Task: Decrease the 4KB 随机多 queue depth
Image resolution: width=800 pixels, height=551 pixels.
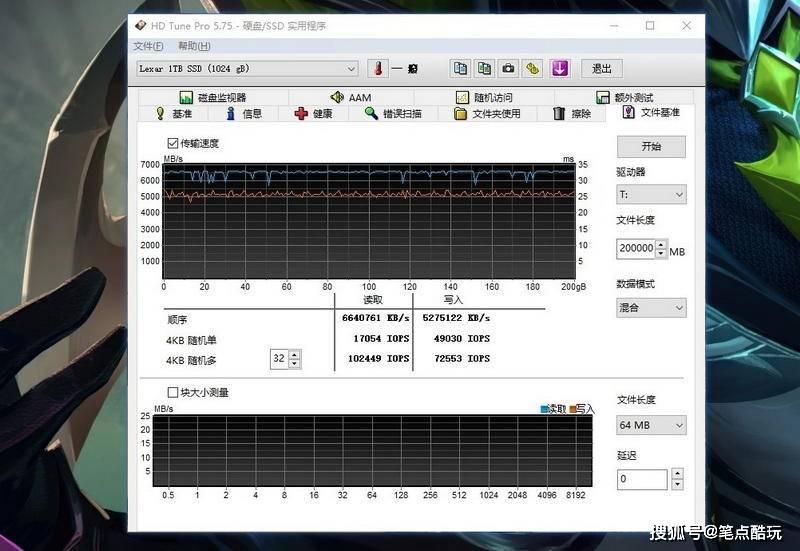Action: pos(294,363)
